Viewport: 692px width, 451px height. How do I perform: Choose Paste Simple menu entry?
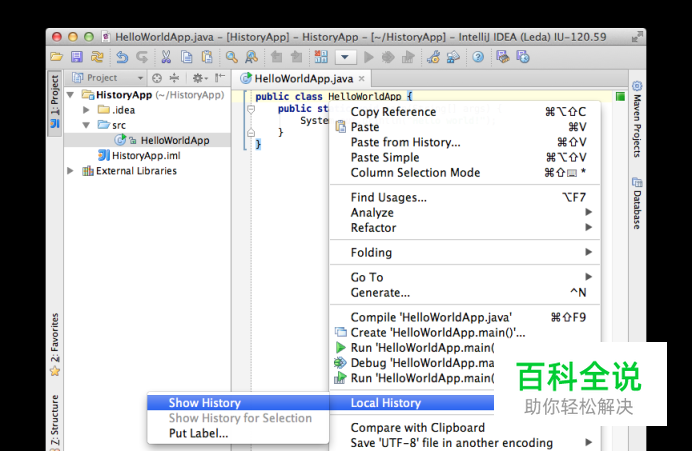click(464, 158)
